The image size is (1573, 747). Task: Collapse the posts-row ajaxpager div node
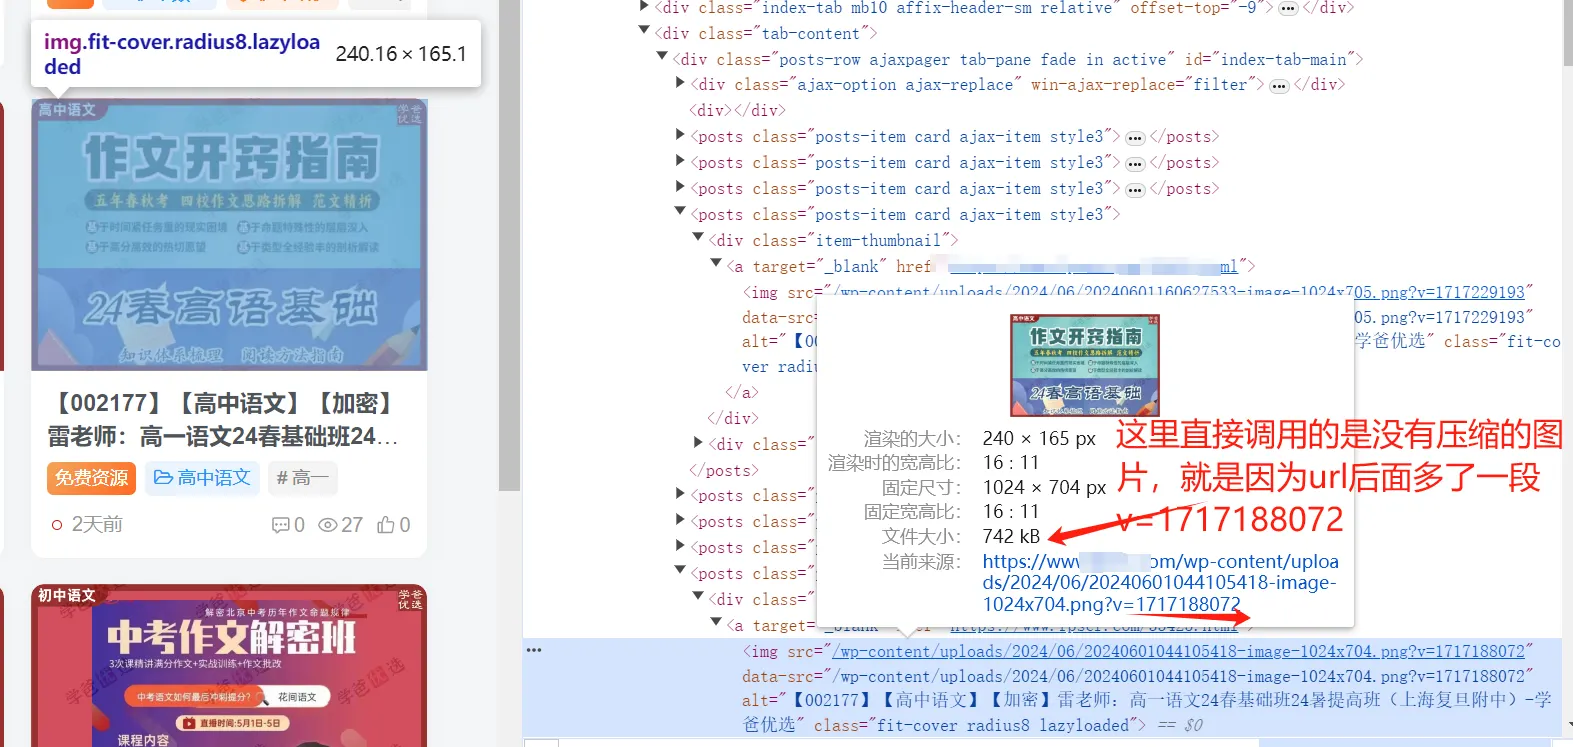click(662, 58)
